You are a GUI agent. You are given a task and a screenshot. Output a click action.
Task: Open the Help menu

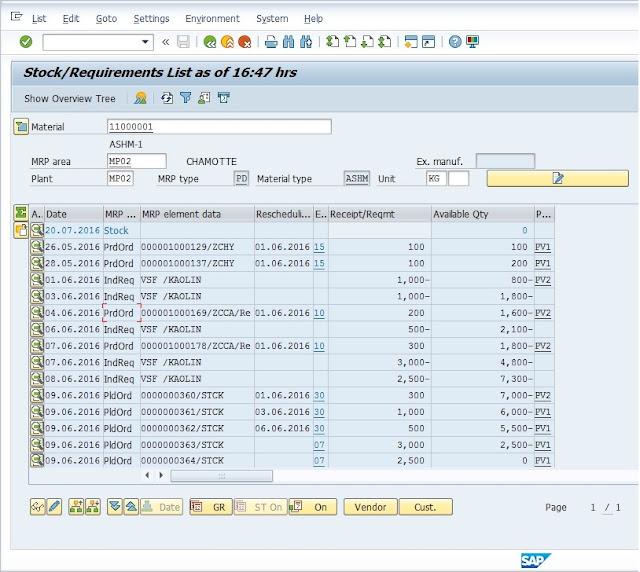[x=313, y=19]
